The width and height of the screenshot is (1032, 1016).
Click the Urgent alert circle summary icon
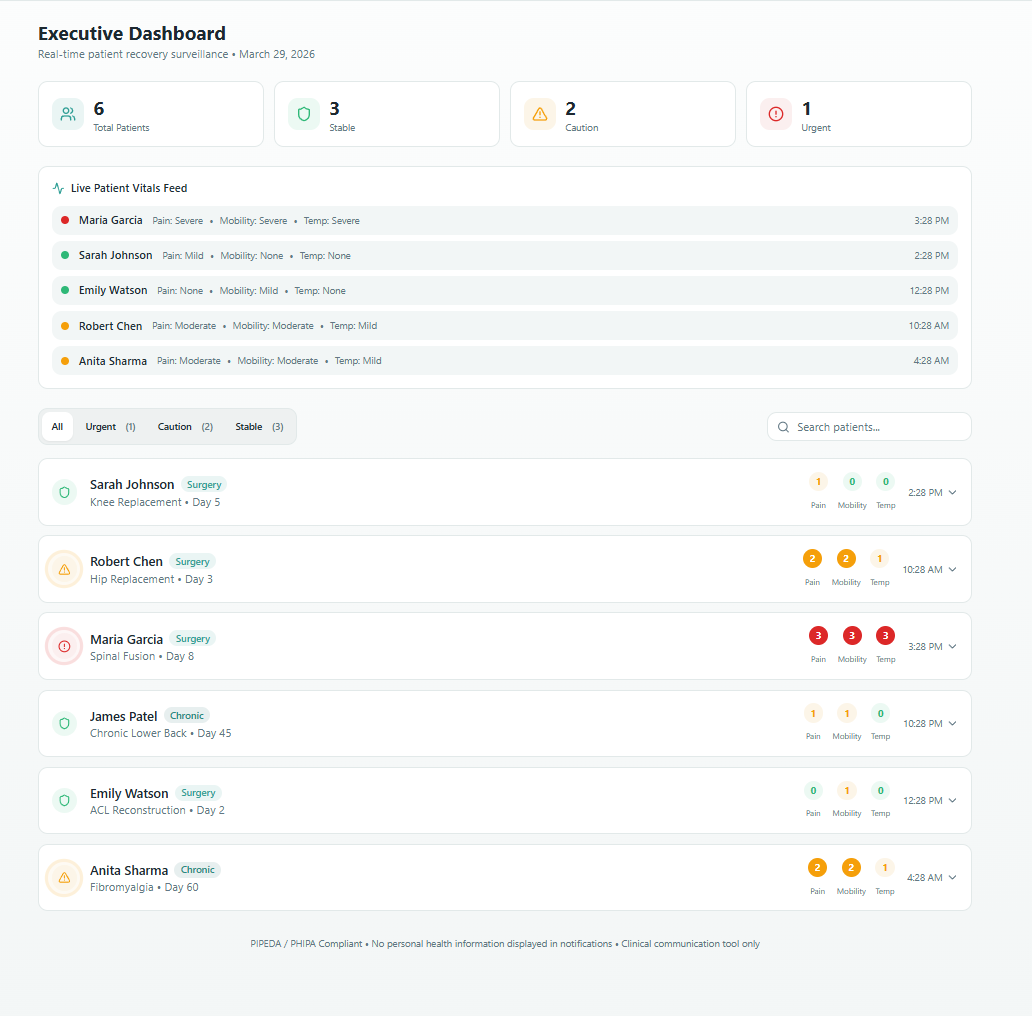[x=776, y=114]
